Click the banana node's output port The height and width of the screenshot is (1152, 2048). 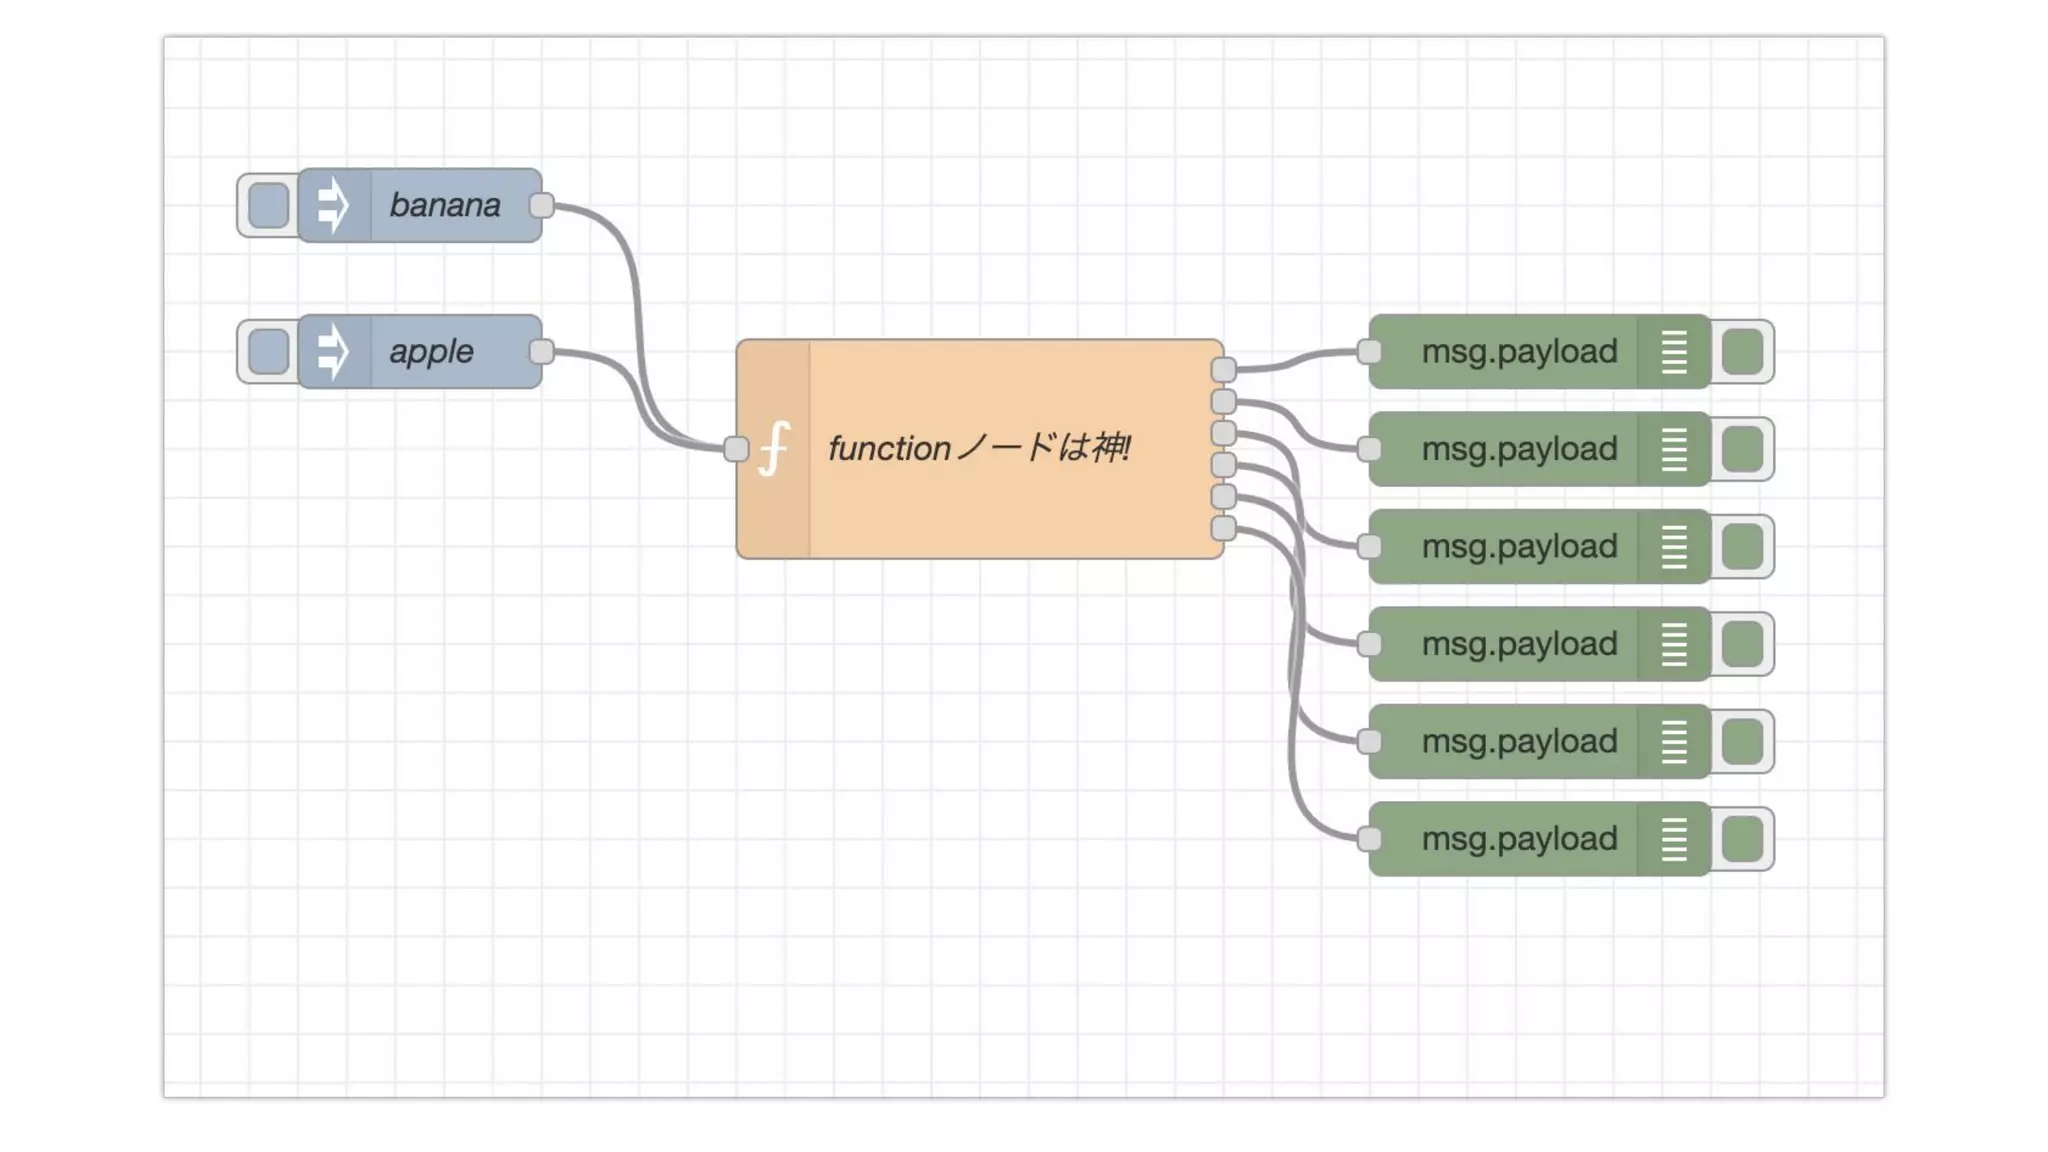point(541,205)
